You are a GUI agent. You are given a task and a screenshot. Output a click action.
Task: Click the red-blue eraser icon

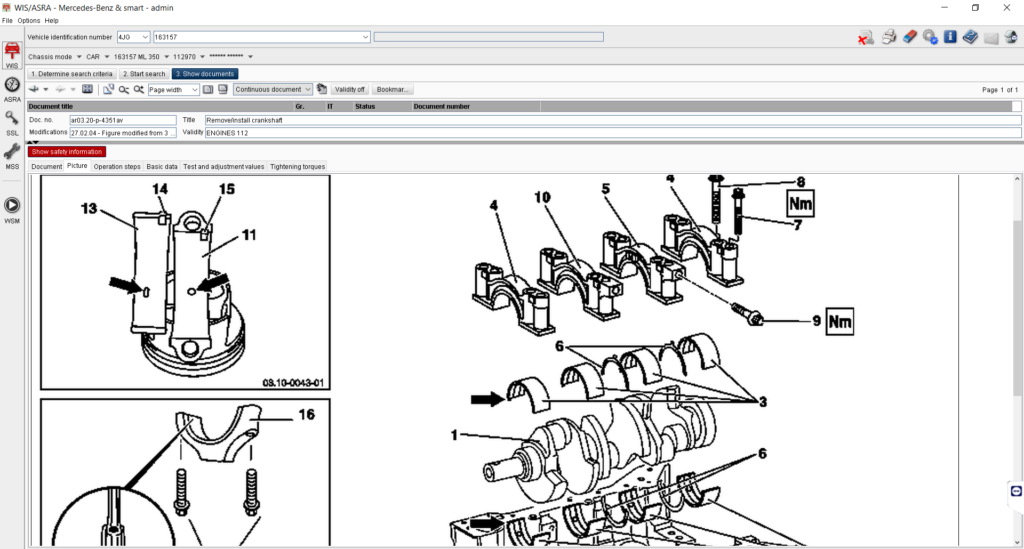pos(910,37)
